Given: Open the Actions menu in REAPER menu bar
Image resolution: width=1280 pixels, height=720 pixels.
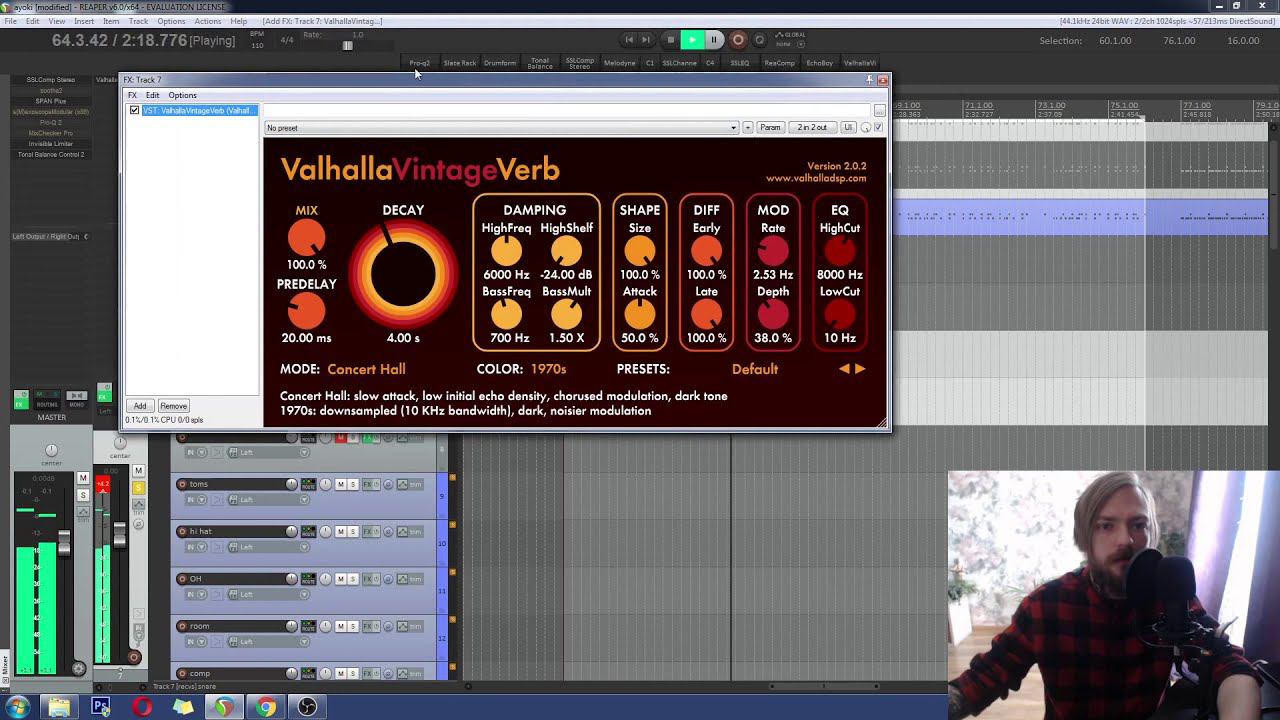Looking at the screenshot, I should (x=208, y=21).
